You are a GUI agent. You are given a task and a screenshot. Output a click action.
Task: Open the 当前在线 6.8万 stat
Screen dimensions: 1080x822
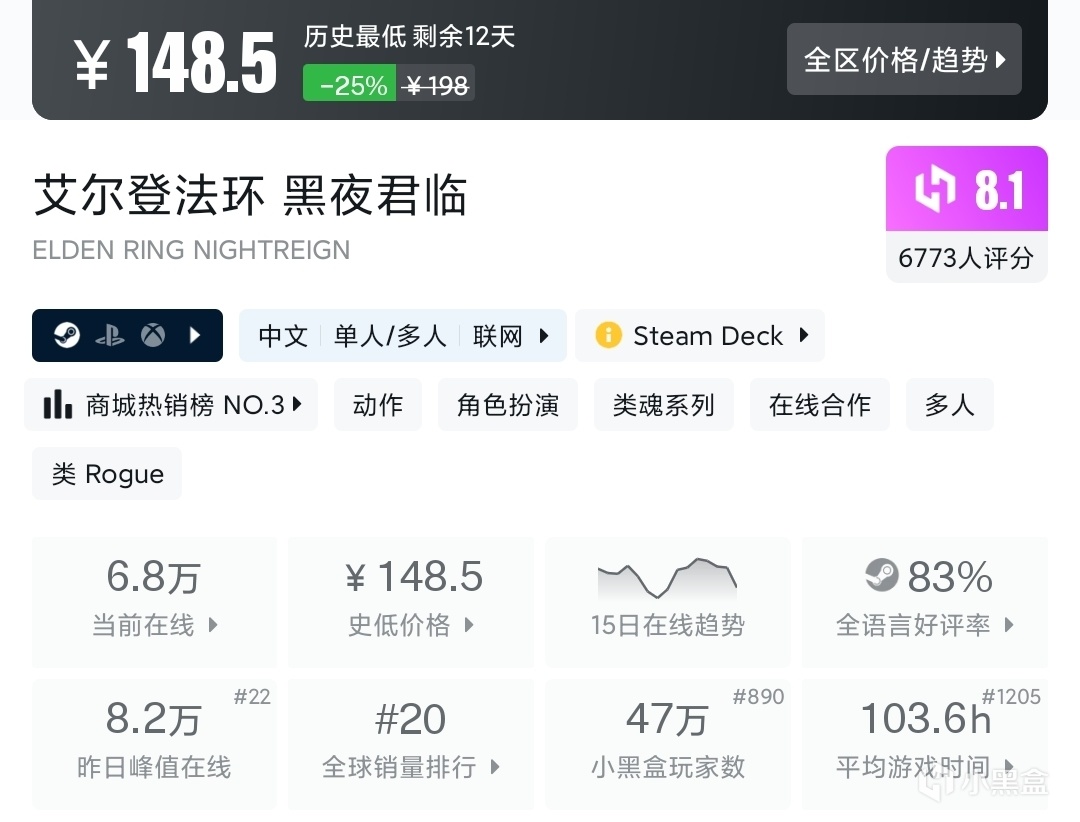pos(154,602)
